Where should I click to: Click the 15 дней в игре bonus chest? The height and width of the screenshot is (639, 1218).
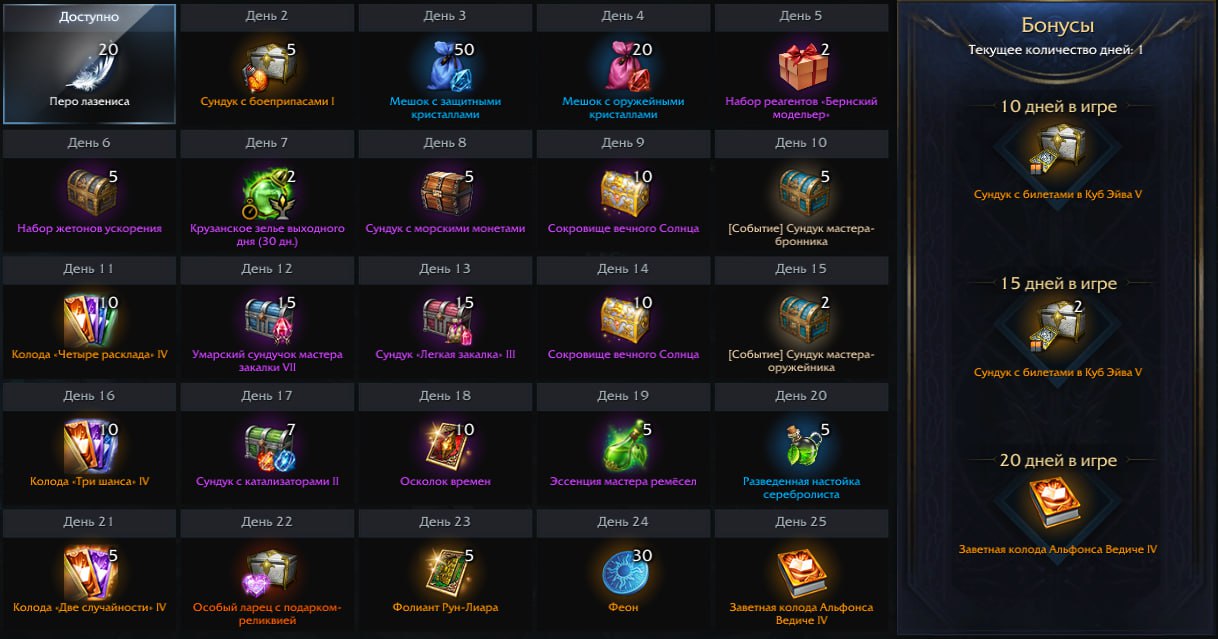(1057, 328)
